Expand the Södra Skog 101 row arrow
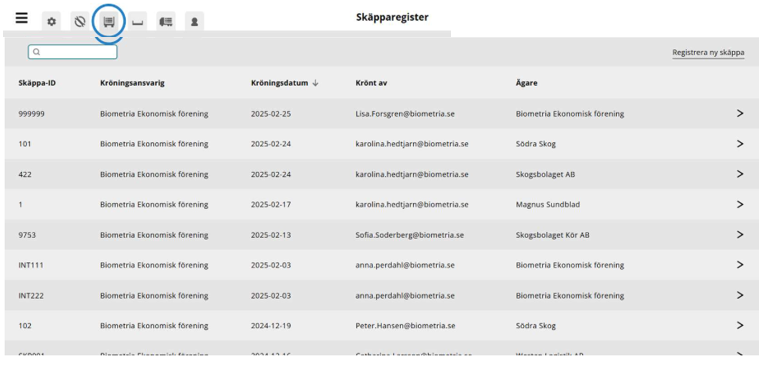Viewport: 760px width, 366px height. (740, 144)
